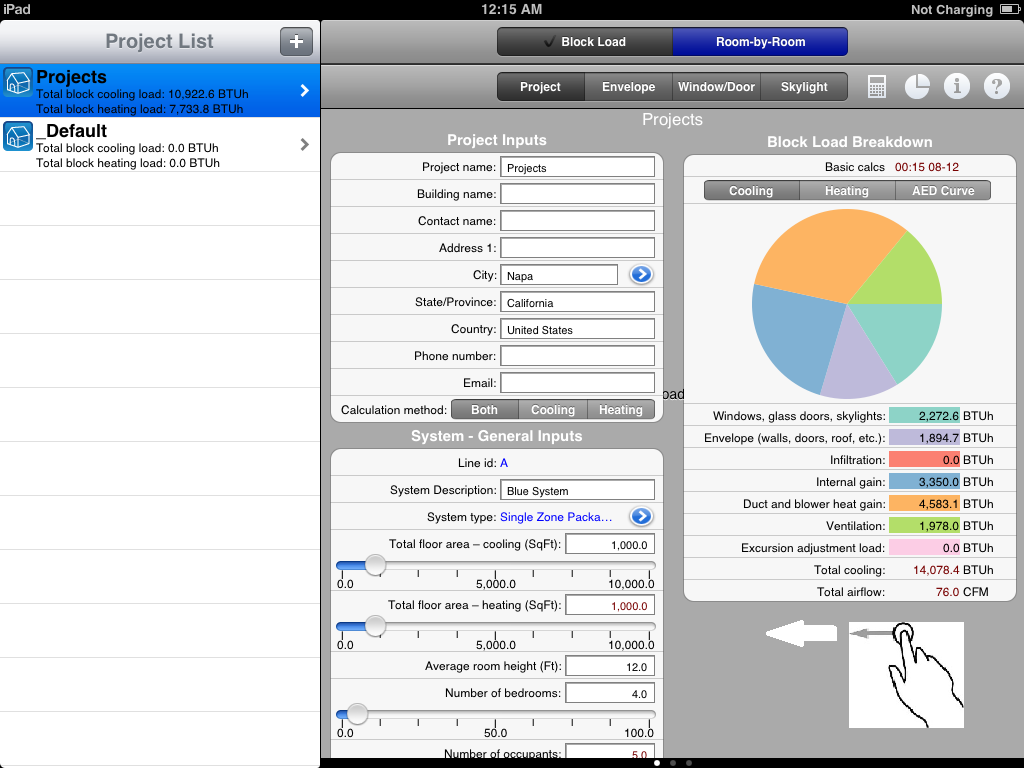This screenshot has height=768, width=1024.
Task: Open the help question mark icon
Action: [x=997, y=86]
